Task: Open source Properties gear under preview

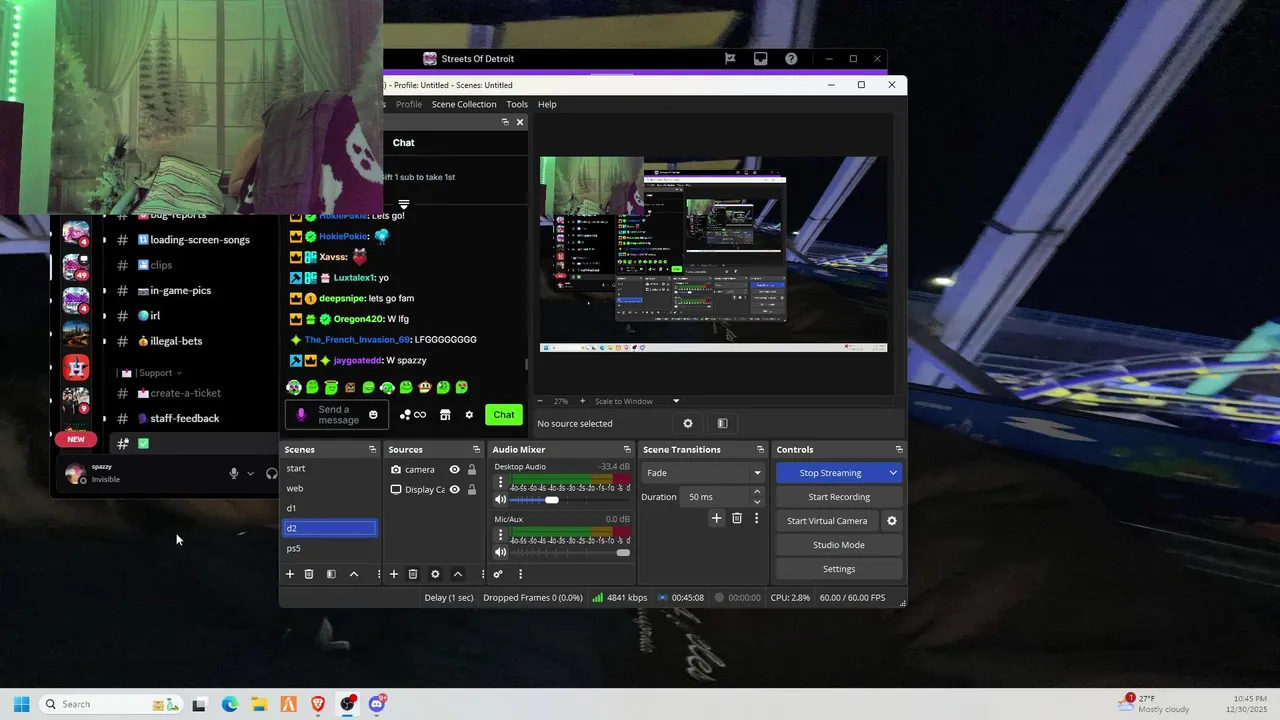Action: point(688,423)
